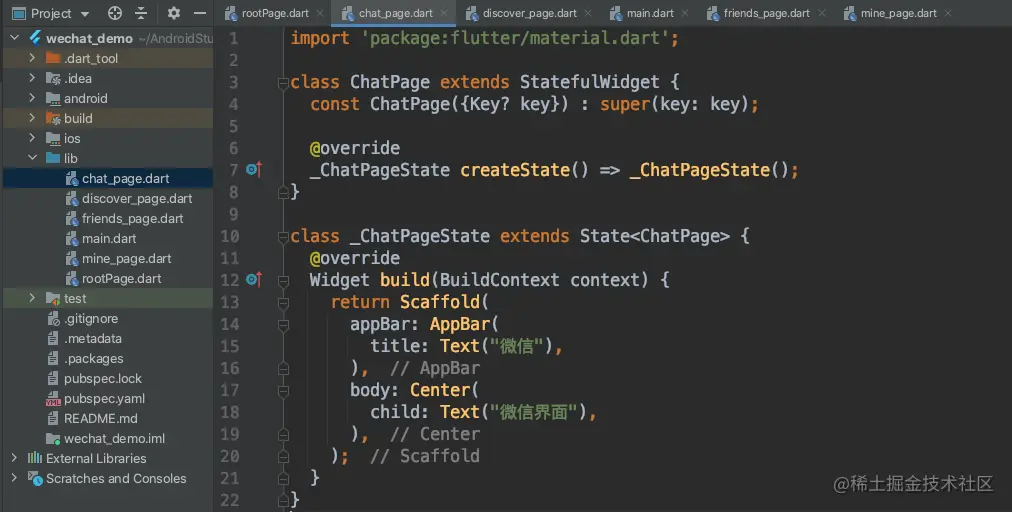
Task: Collapse the lib folder
Action: (32, 158)
